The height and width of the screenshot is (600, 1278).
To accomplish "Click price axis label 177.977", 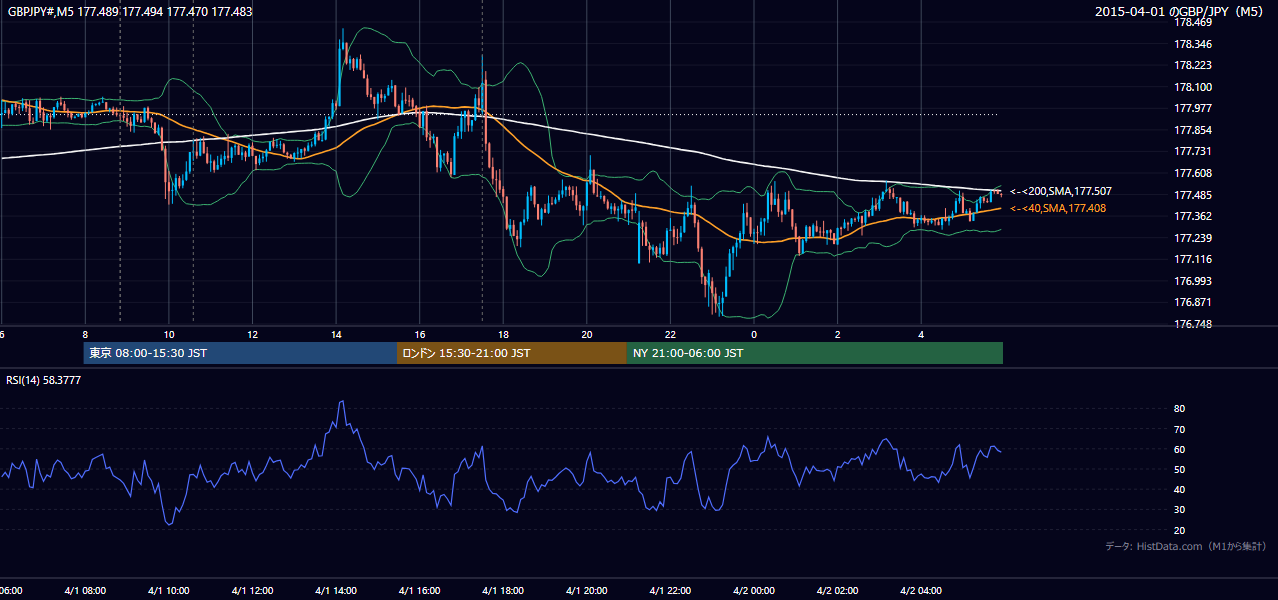I will tap(1192, 108).
